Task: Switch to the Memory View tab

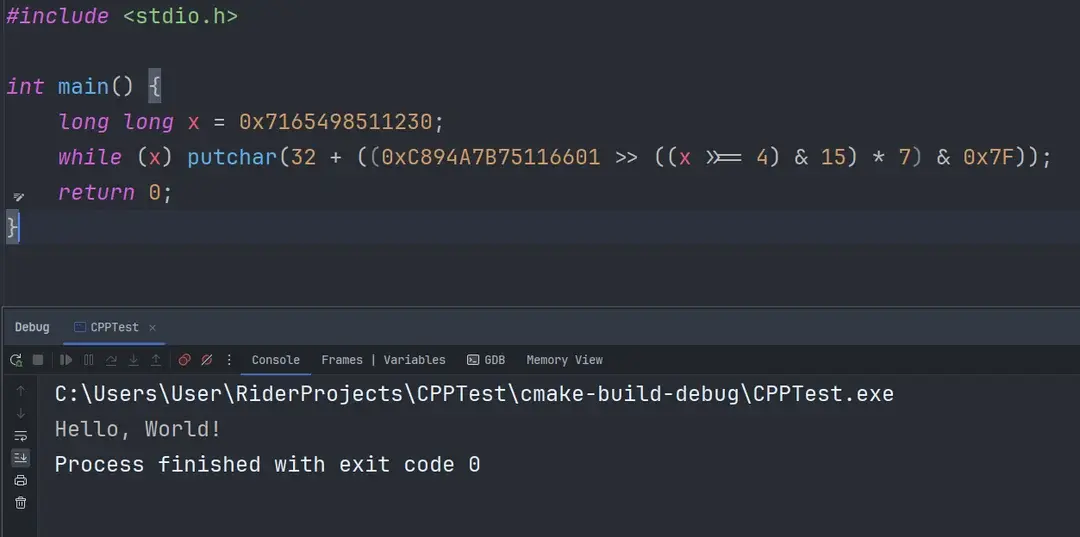Action: click(x=564, y=360)
